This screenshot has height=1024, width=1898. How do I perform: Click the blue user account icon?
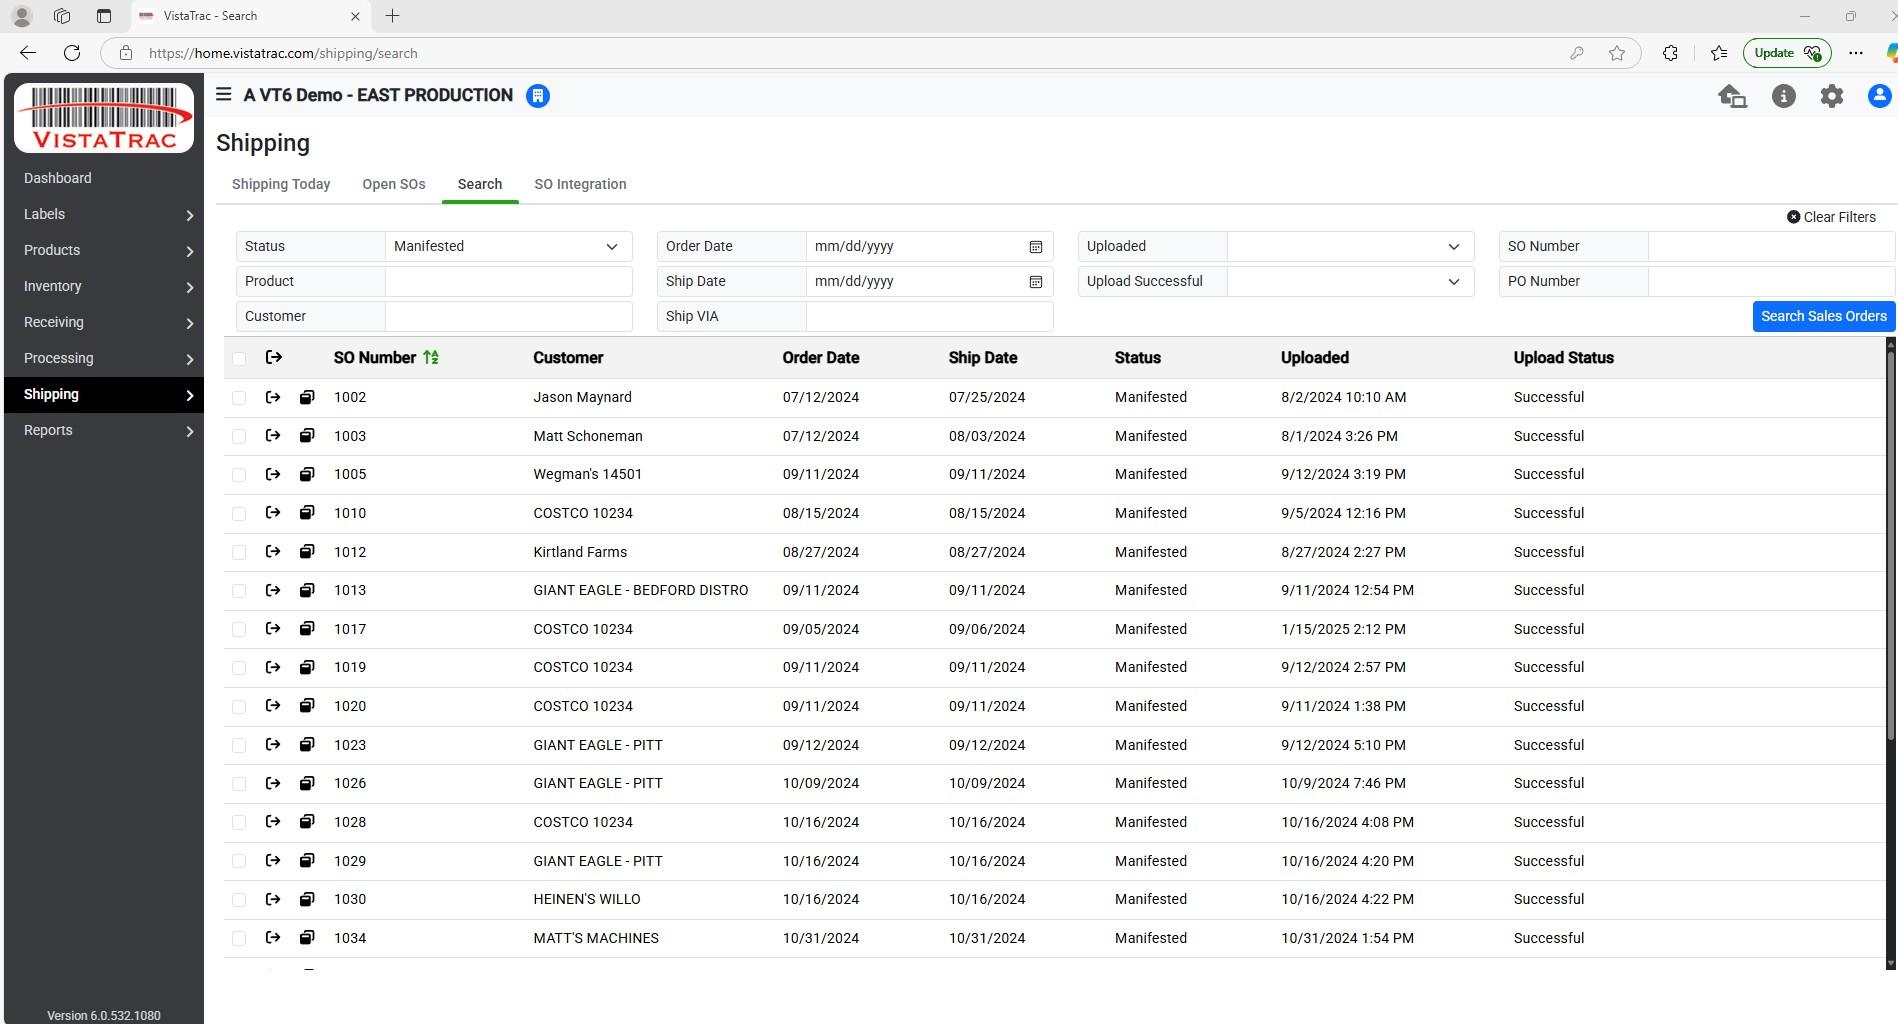pyautogui.click(x=1879, y=96)
